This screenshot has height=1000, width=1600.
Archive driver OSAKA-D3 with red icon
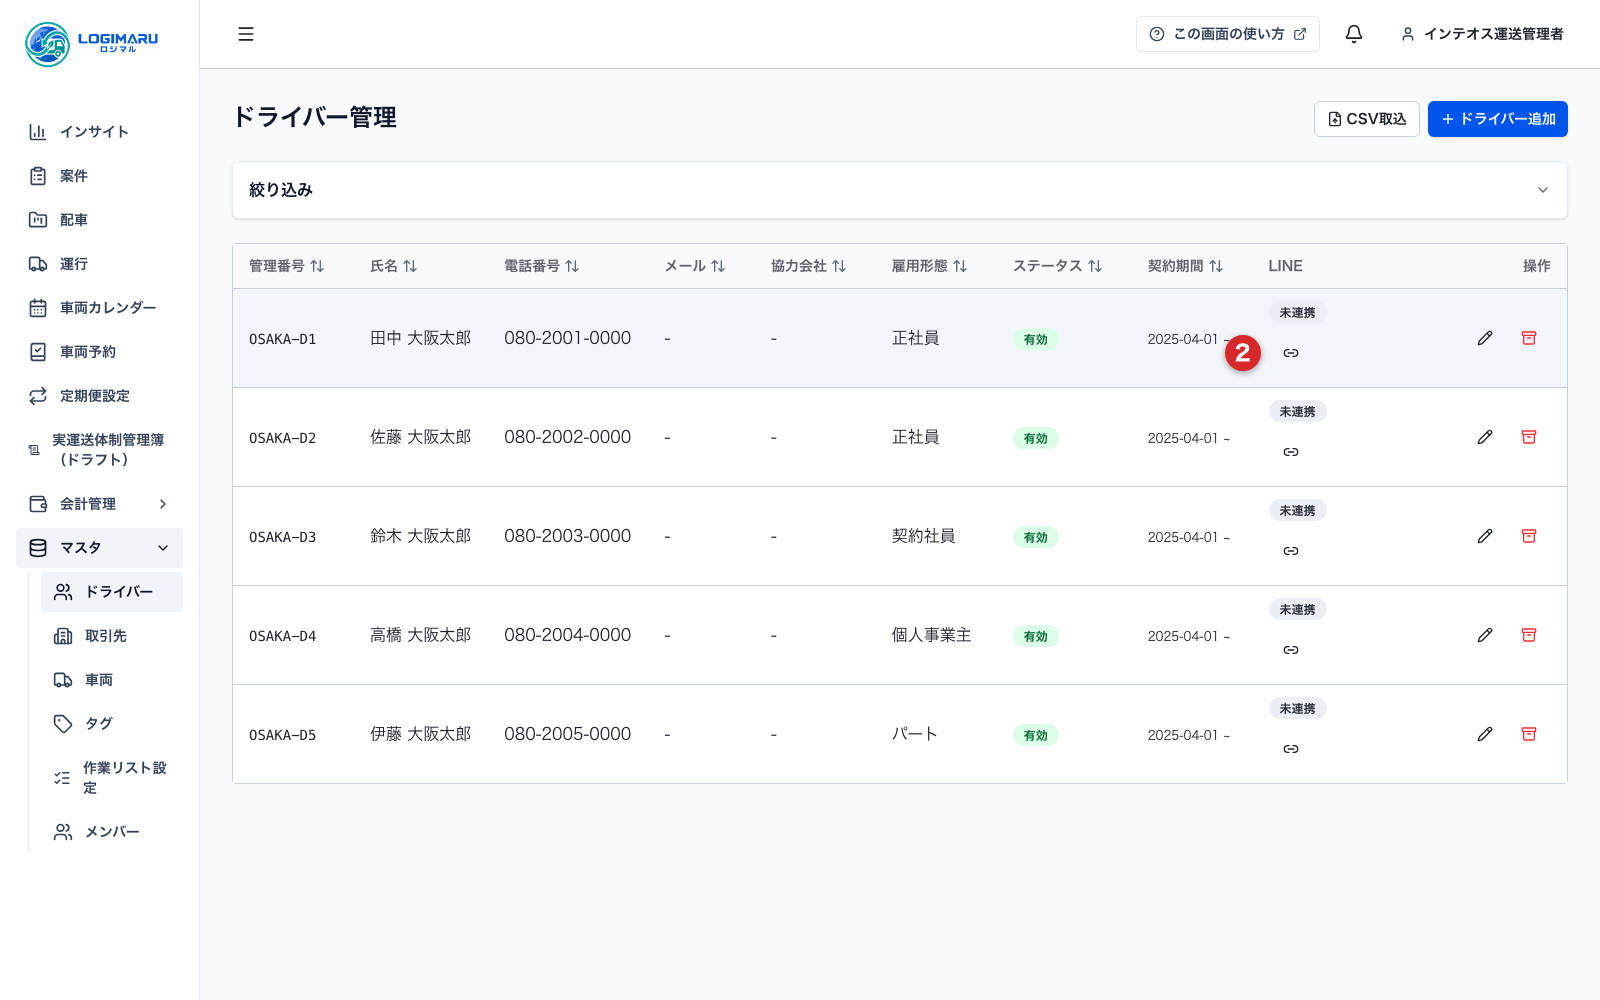tap(1529, 536)
